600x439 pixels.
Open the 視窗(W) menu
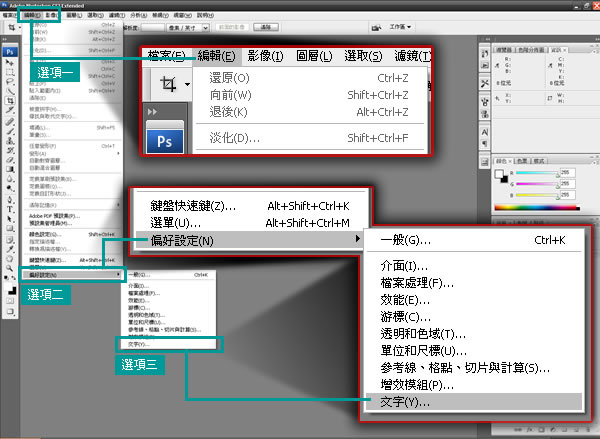(183, 15)
